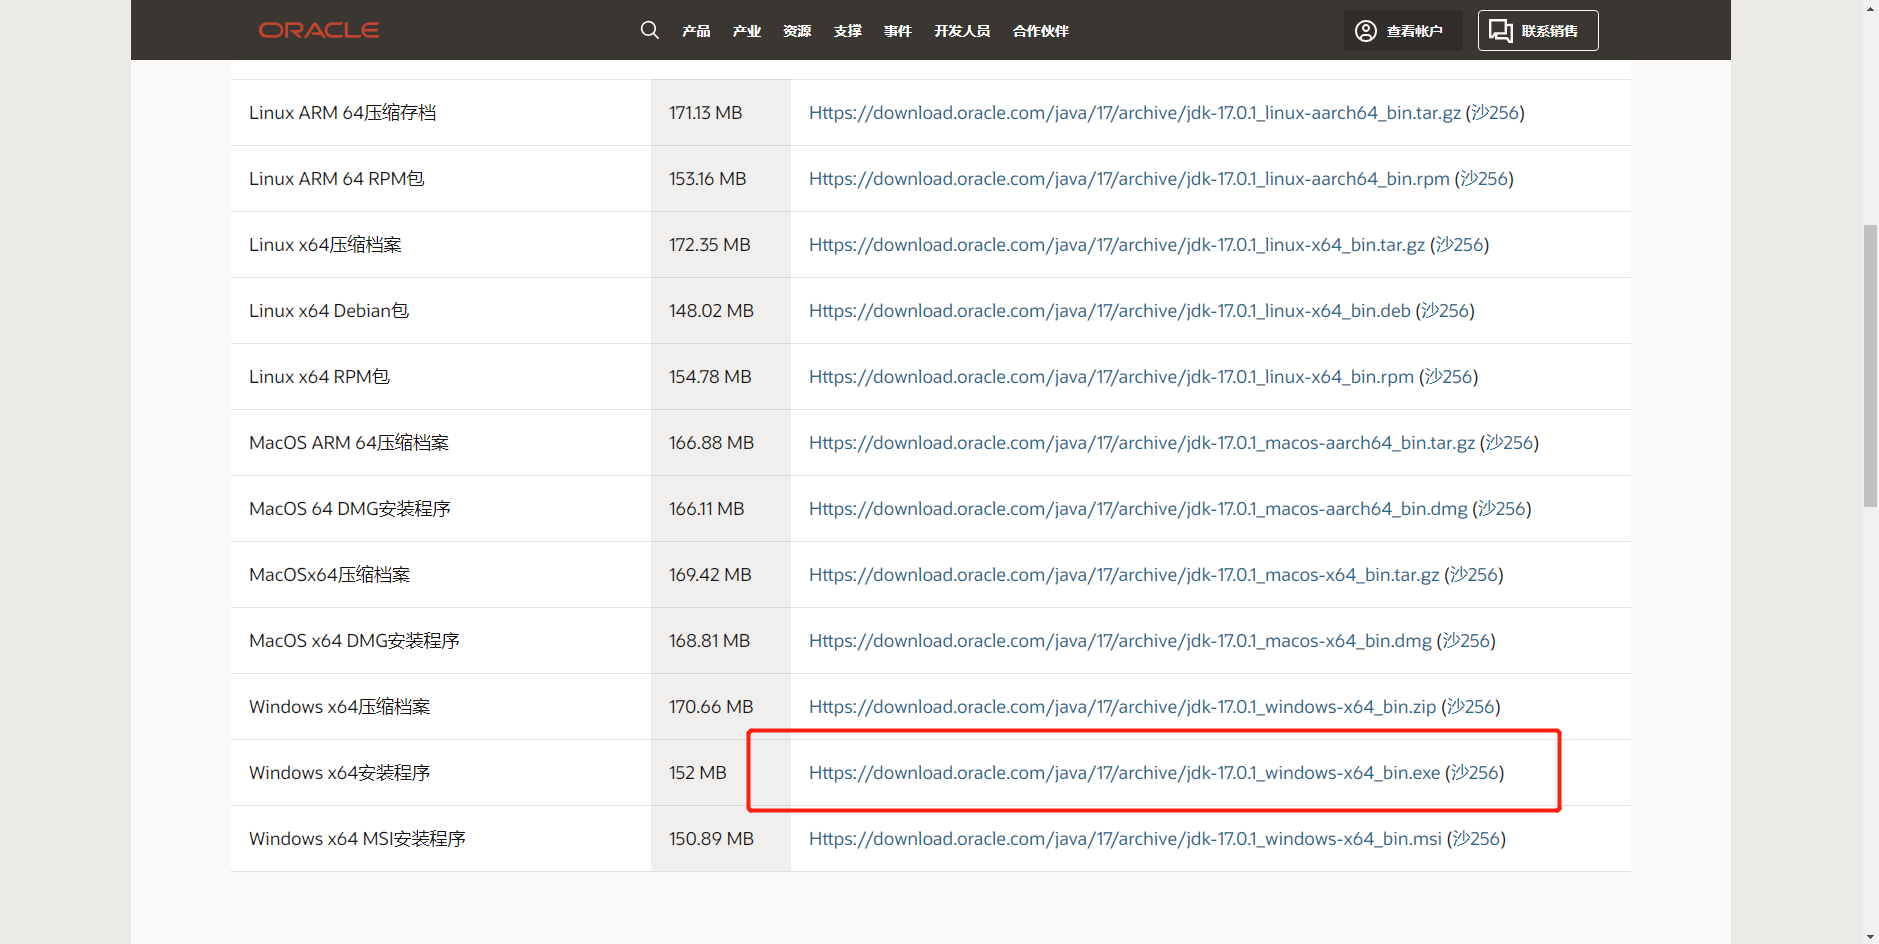Download jdk-17.0.1_windows-x64_bin.exe link

click(x=1124, y=773)
